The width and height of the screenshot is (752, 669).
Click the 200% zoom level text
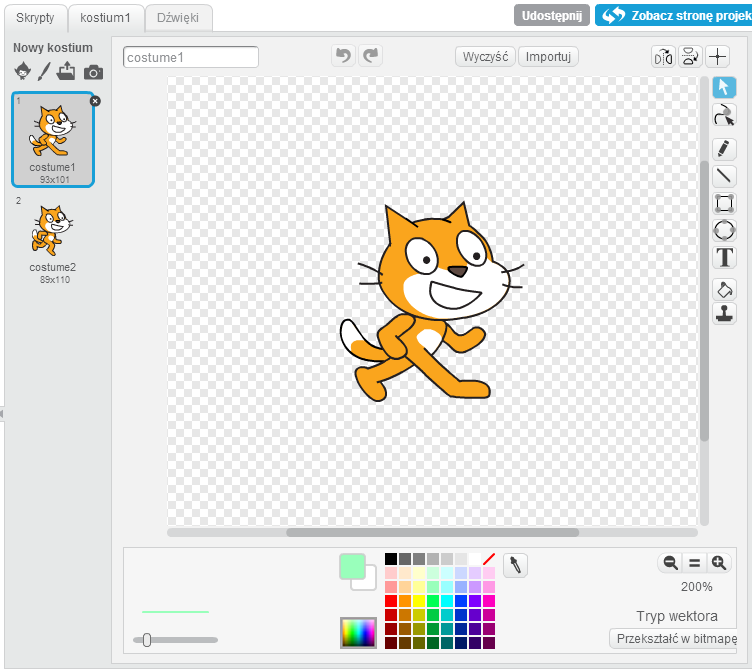696,587
